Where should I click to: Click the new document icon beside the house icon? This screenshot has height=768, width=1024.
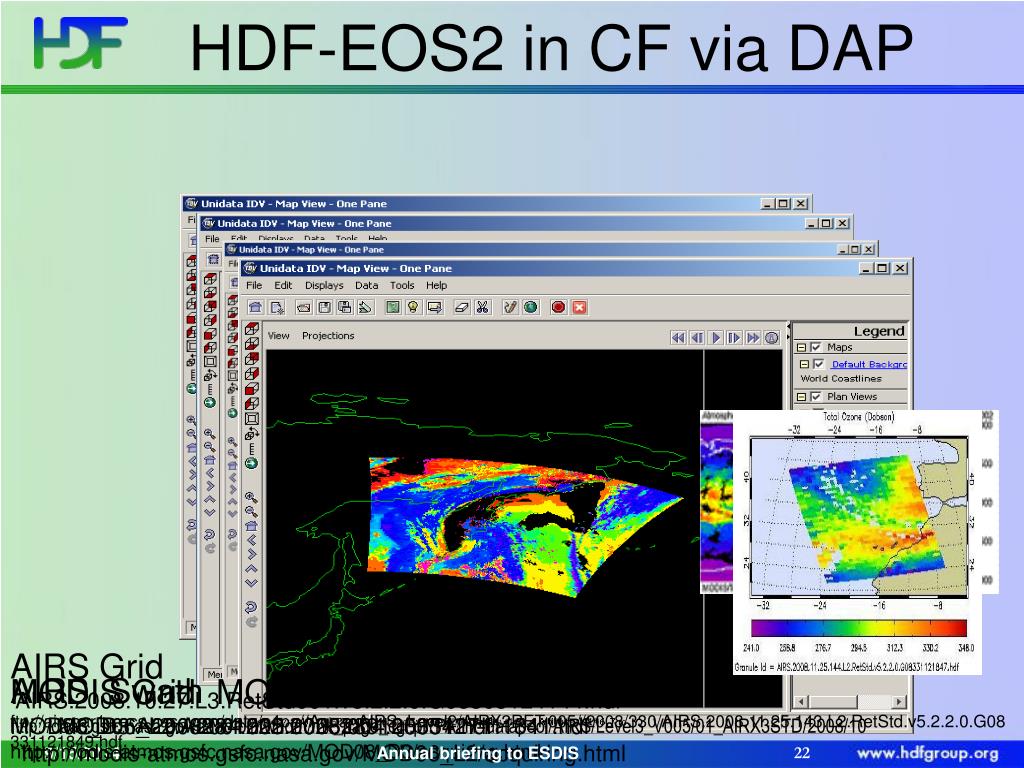278,307
